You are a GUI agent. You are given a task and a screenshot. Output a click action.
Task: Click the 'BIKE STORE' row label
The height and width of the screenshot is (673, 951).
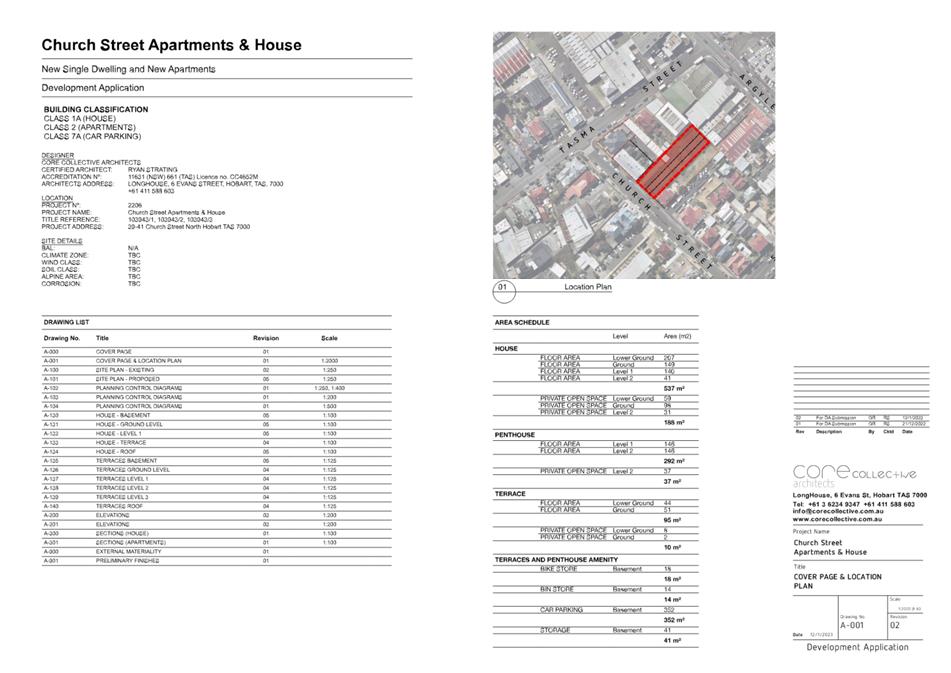[x=559, y=569]
